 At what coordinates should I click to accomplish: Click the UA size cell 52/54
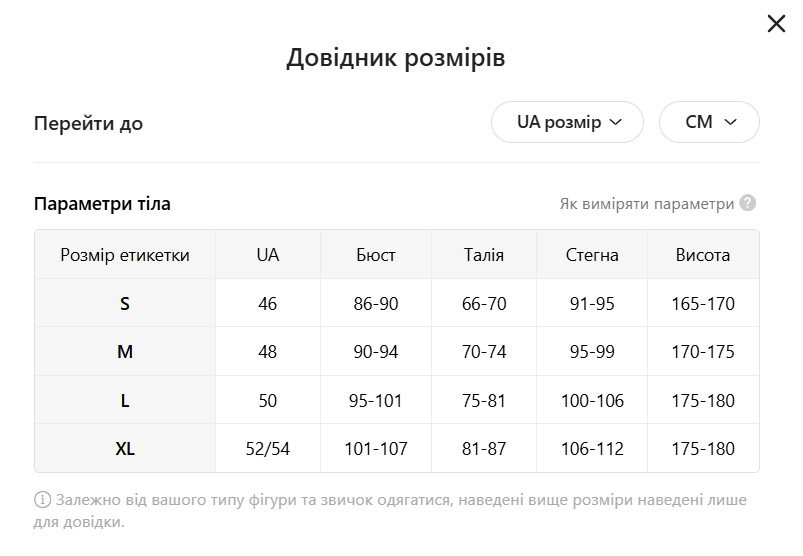(267, 449)
